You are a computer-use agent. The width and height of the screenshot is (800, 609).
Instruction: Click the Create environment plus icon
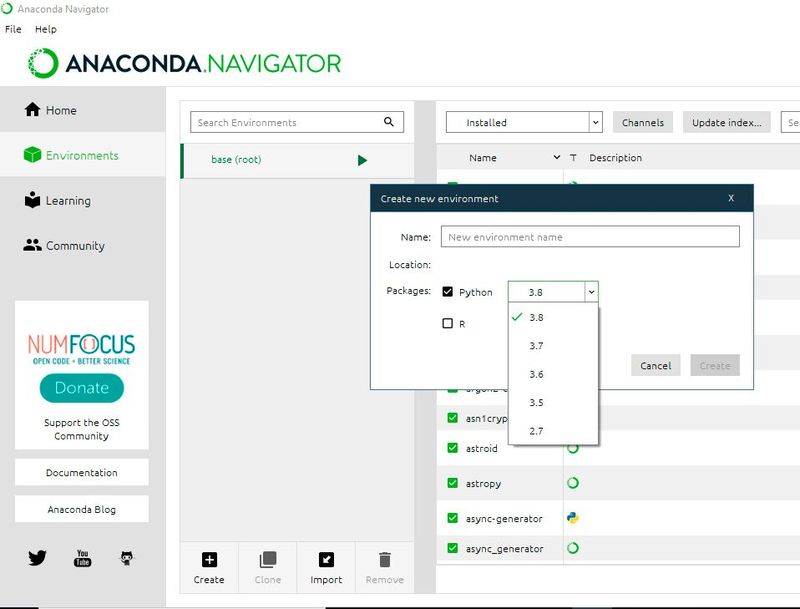(x=209, y=560)
